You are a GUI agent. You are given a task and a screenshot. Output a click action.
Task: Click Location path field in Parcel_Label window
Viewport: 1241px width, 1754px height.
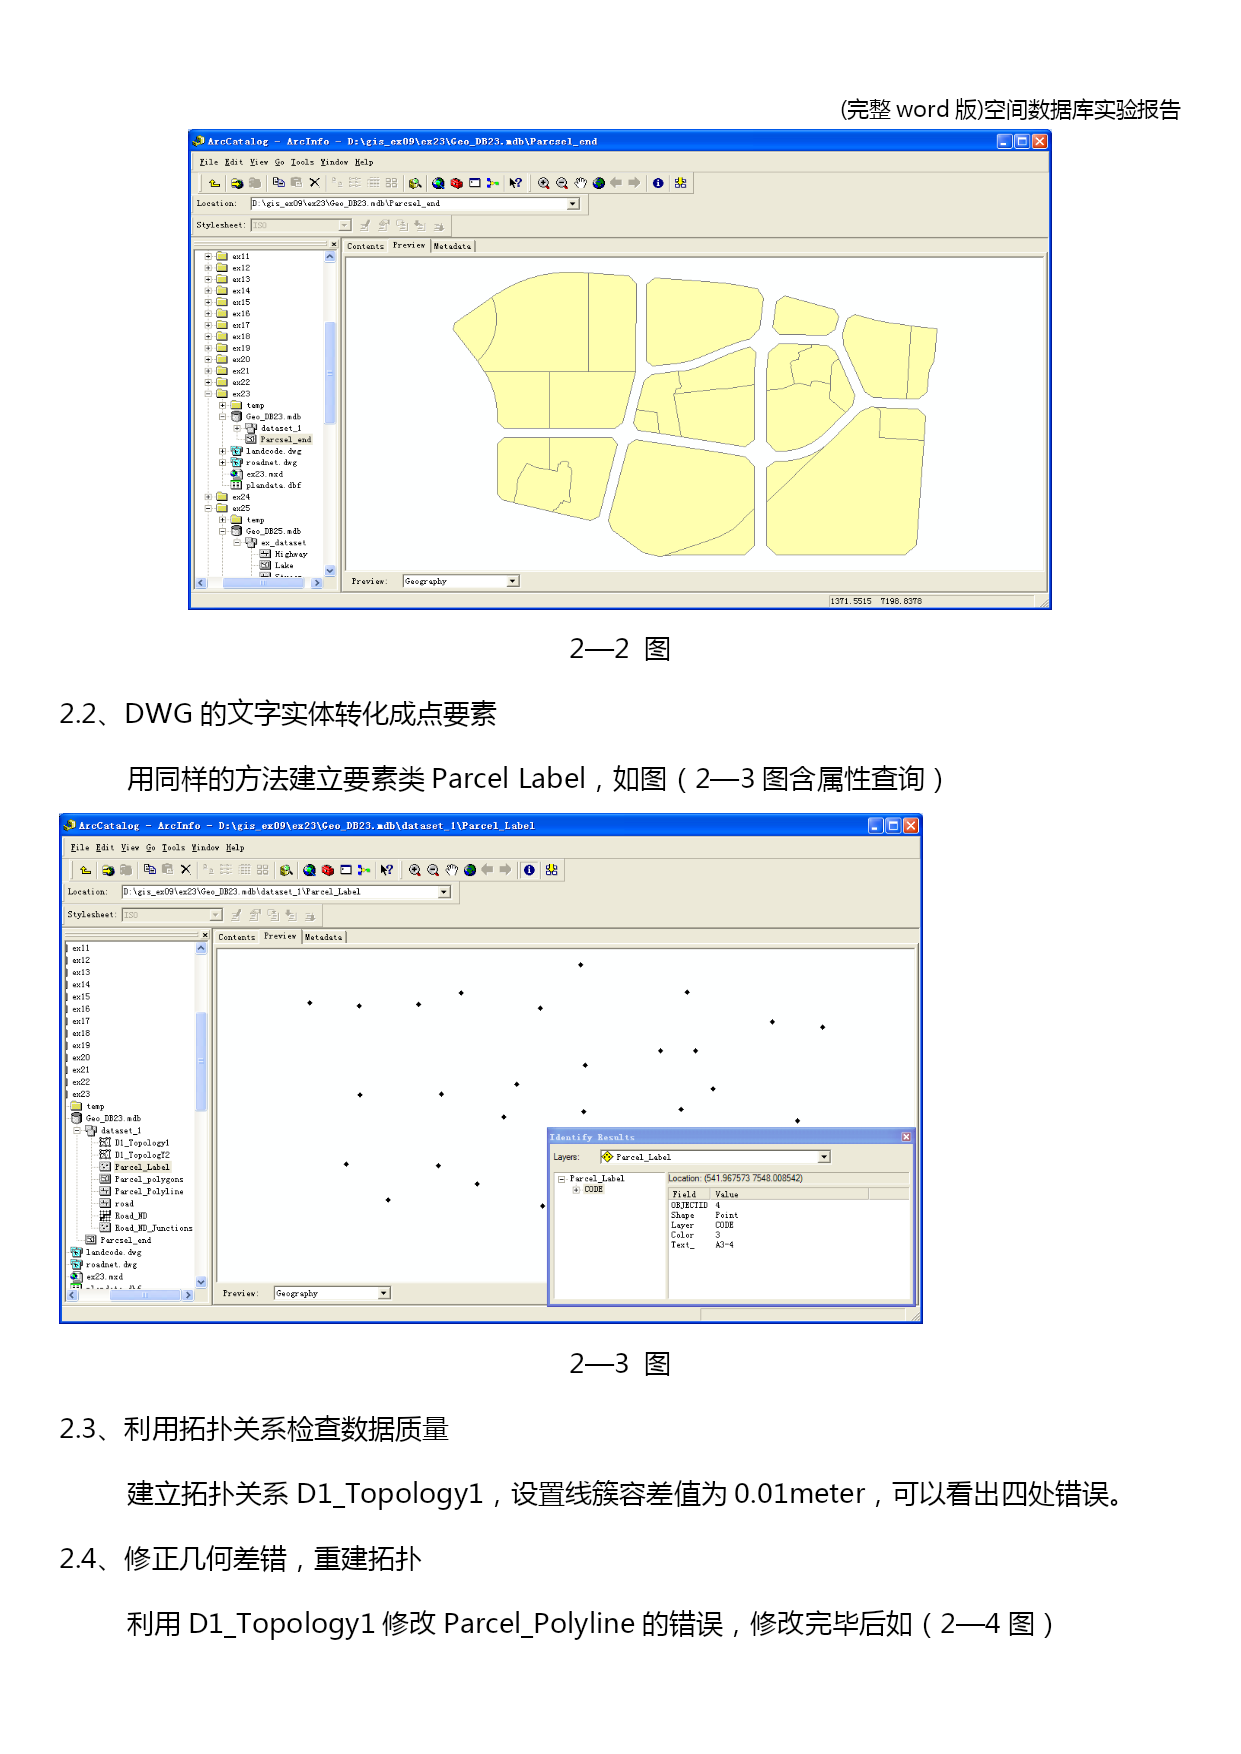[286, 892]
